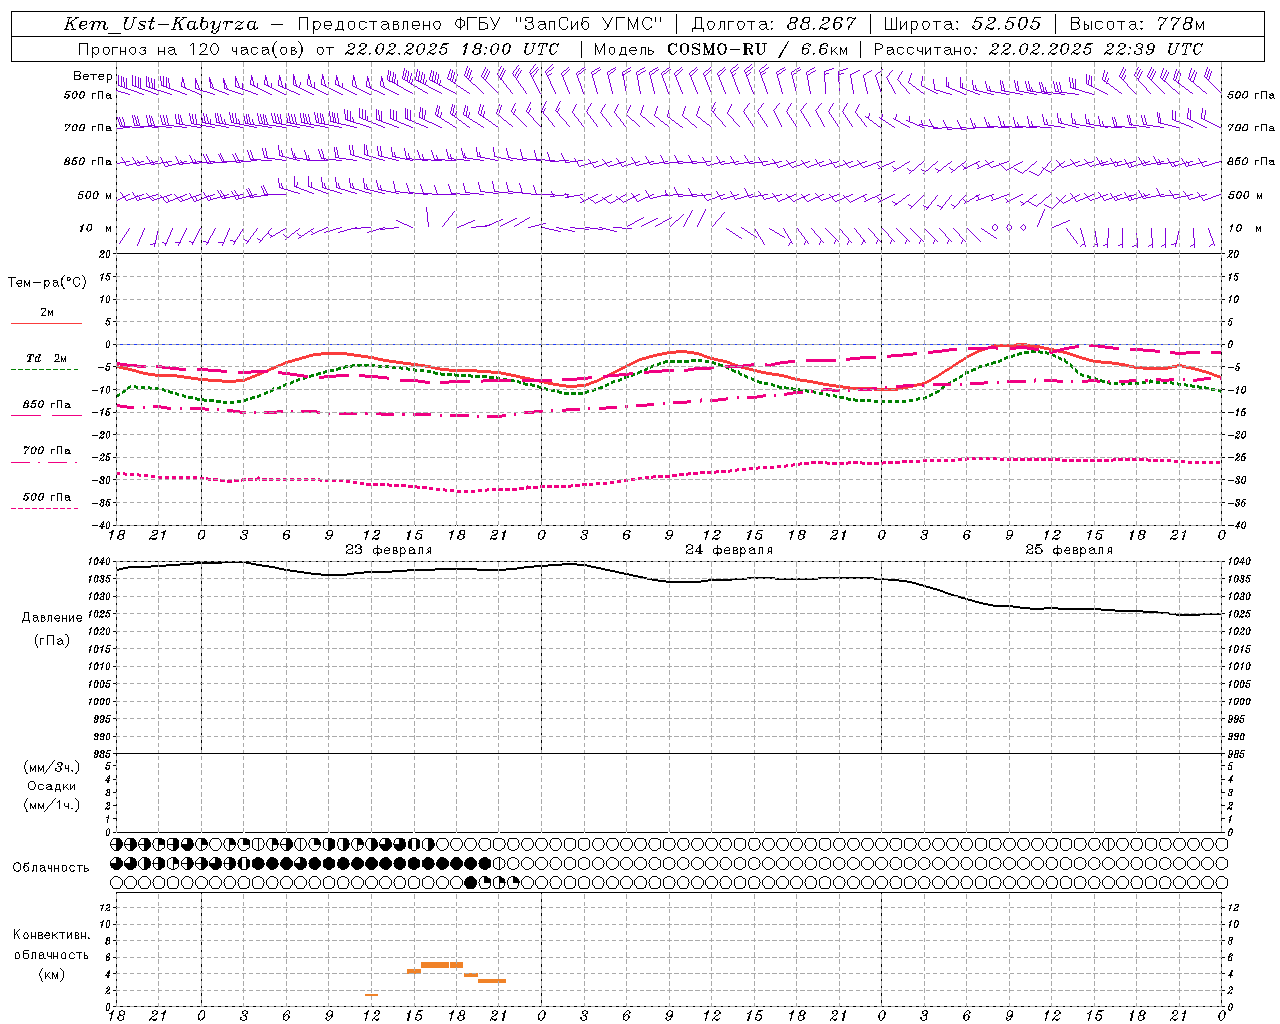Click the 'Предоставлено ФГБУ "ЗапСиб УГМС"' provider text
The height and width of the screenshot is (1024, 1280).
coord(481,24)
